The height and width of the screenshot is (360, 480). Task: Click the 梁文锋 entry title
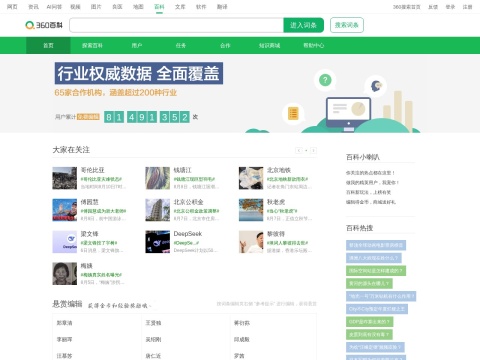90,234
